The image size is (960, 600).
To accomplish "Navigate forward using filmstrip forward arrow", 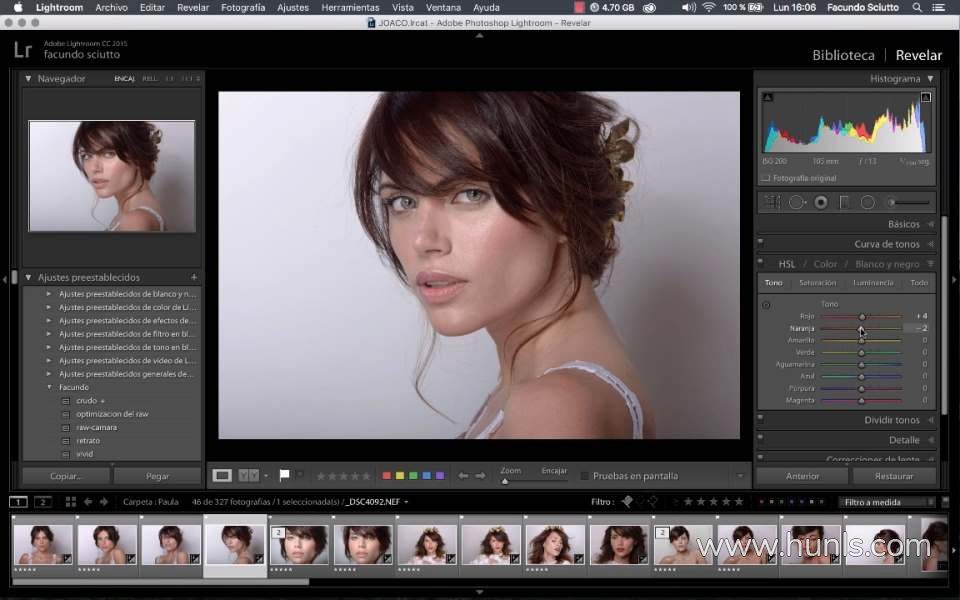I will point(104,502).
